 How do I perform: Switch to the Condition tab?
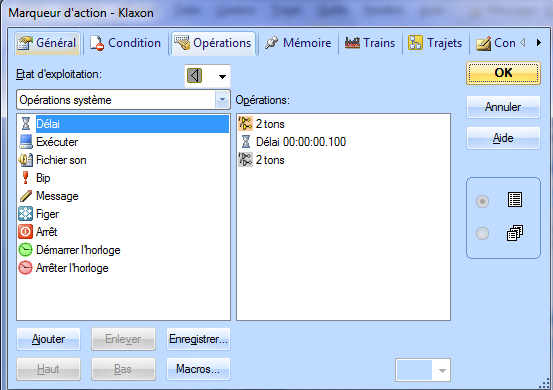point(126,43)
